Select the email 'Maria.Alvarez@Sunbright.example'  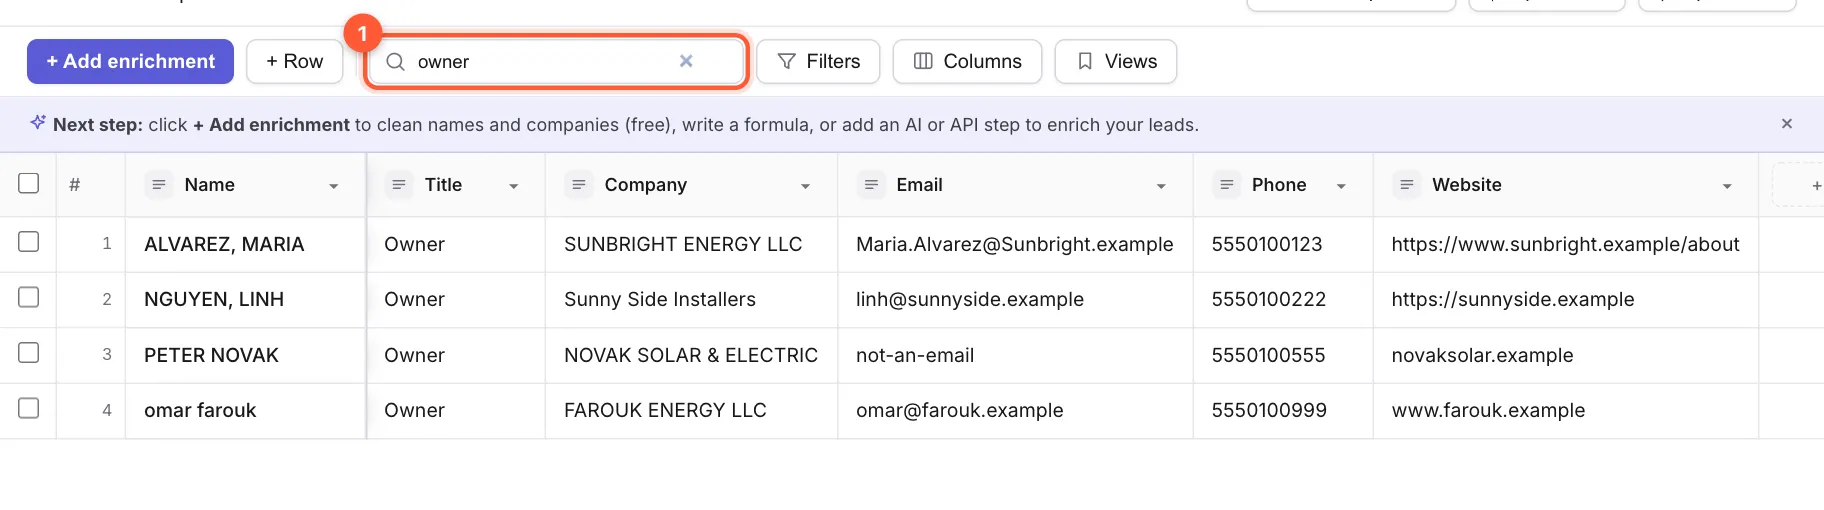(x=1015, y=245)
